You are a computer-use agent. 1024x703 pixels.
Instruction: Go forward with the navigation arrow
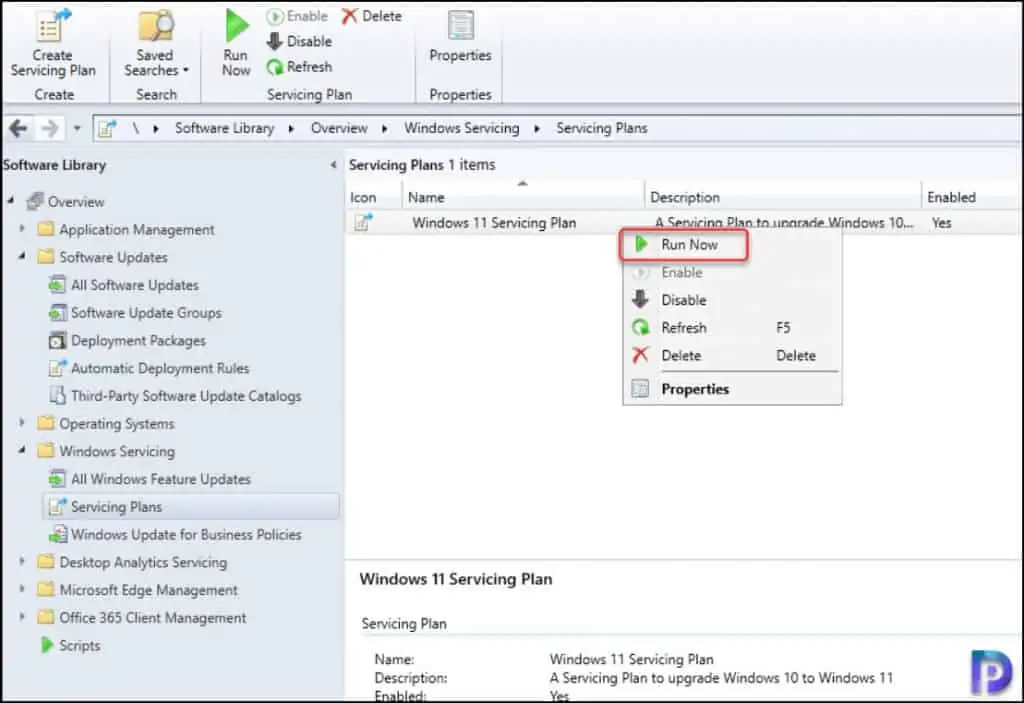tap(50, 128)
